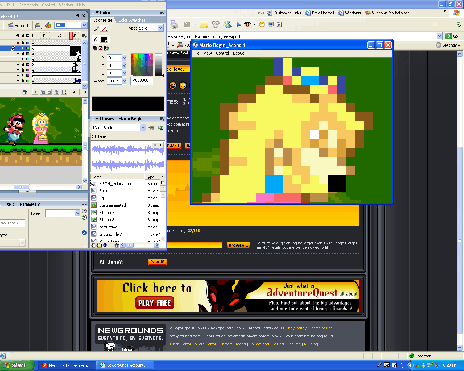Select the stroke color pencil control
The image size is (464, 371).
[x=96, y=29]
